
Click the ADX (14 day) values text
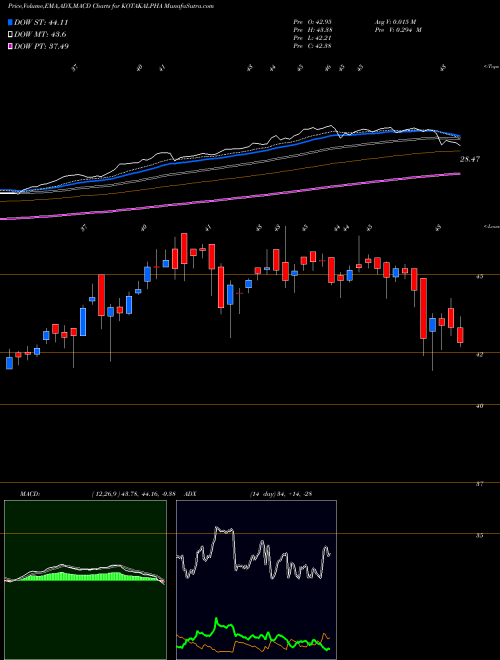coord(281,494)
